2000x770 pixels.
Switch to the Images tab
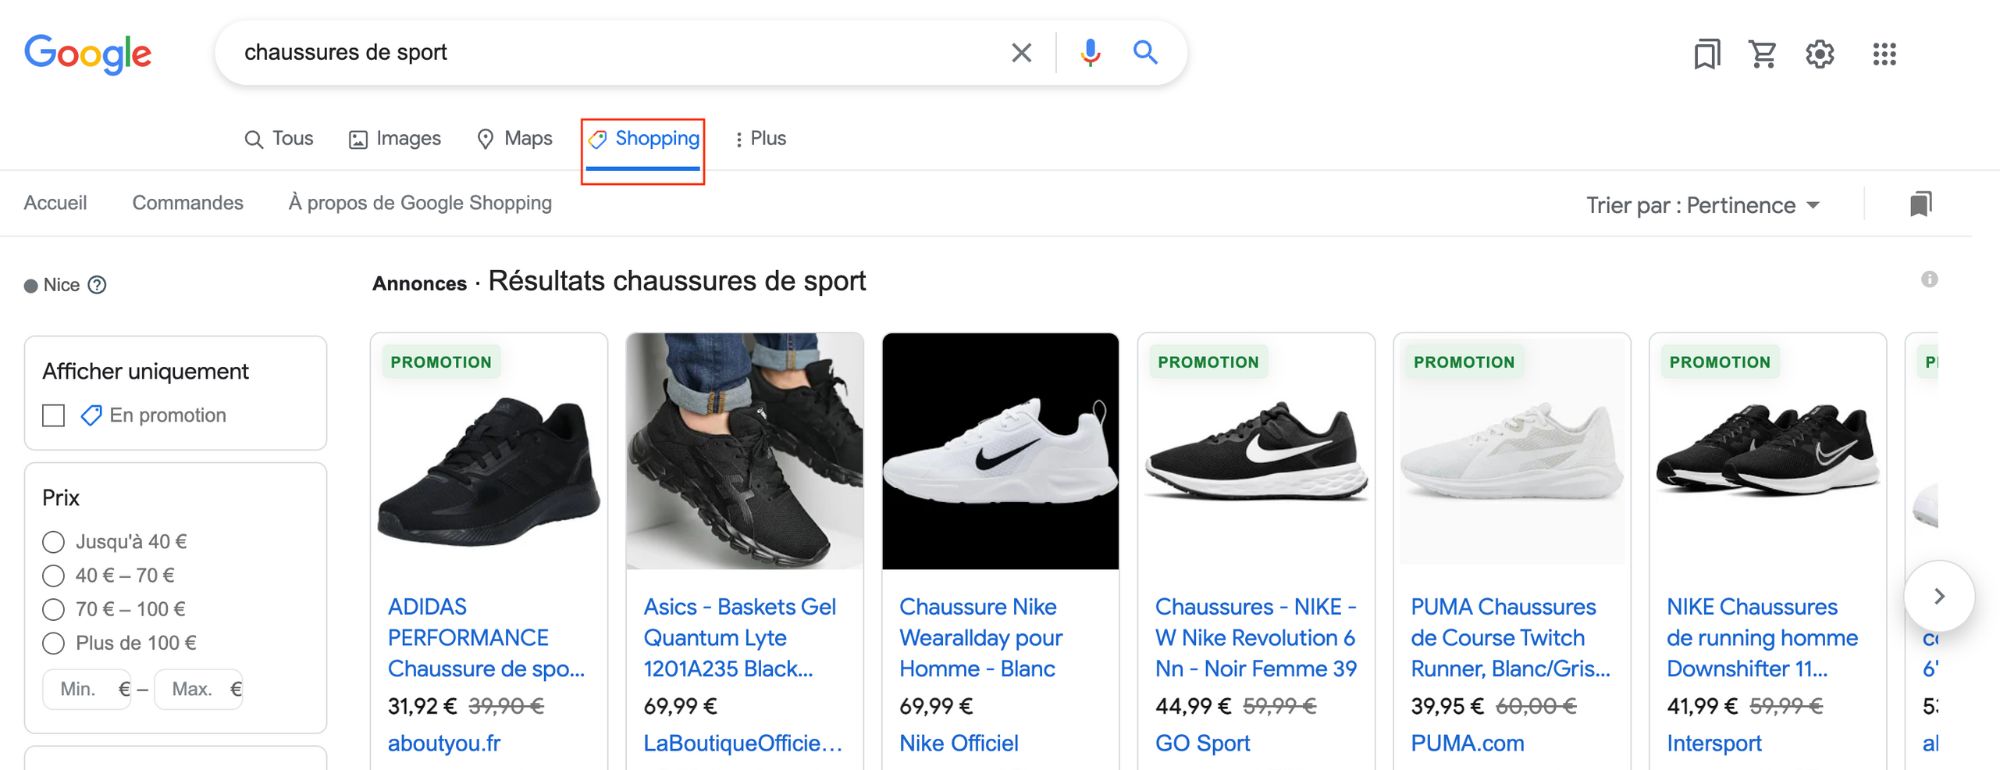click(394, 139)
